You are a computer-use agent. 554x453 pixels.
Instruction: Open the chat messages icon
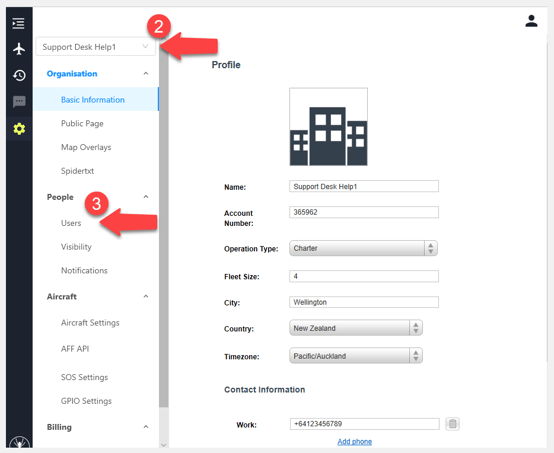[19, 102]
